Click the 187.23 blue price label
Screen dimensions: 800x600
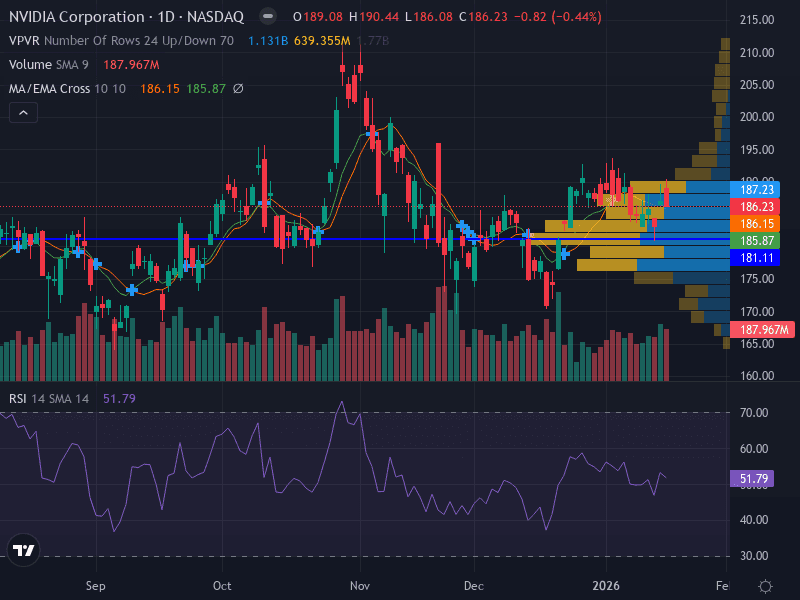coord(756,190)
